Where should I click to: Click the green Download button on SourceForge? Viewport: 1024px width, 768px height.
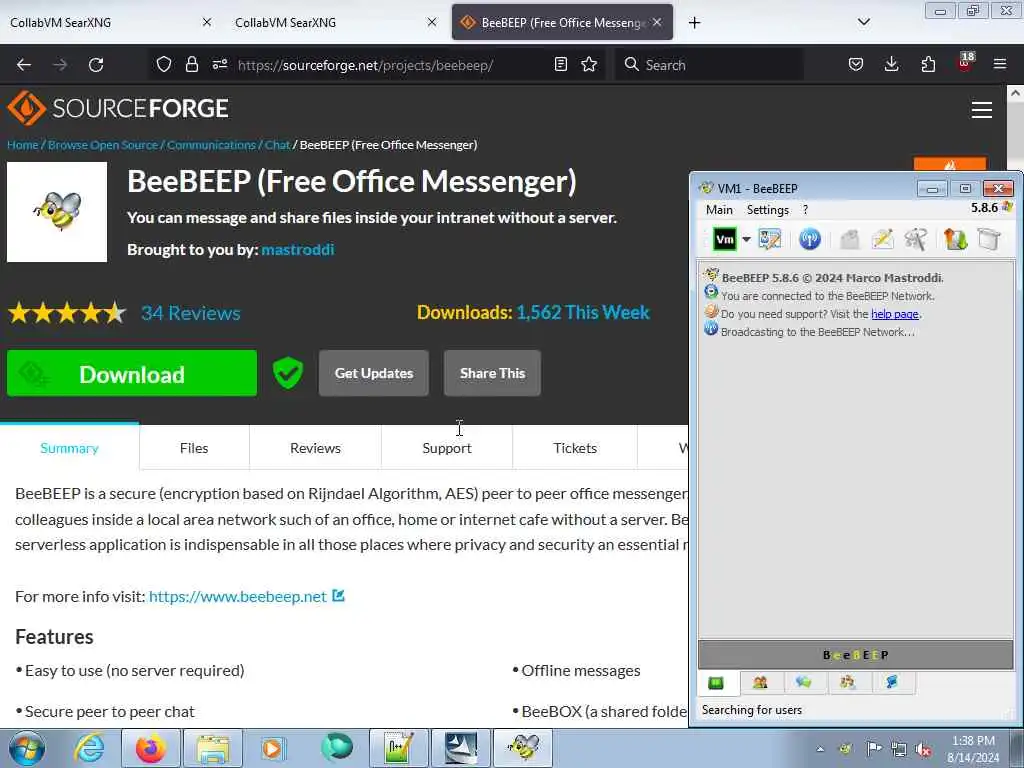pyautogui.click(x=132, y=373)
